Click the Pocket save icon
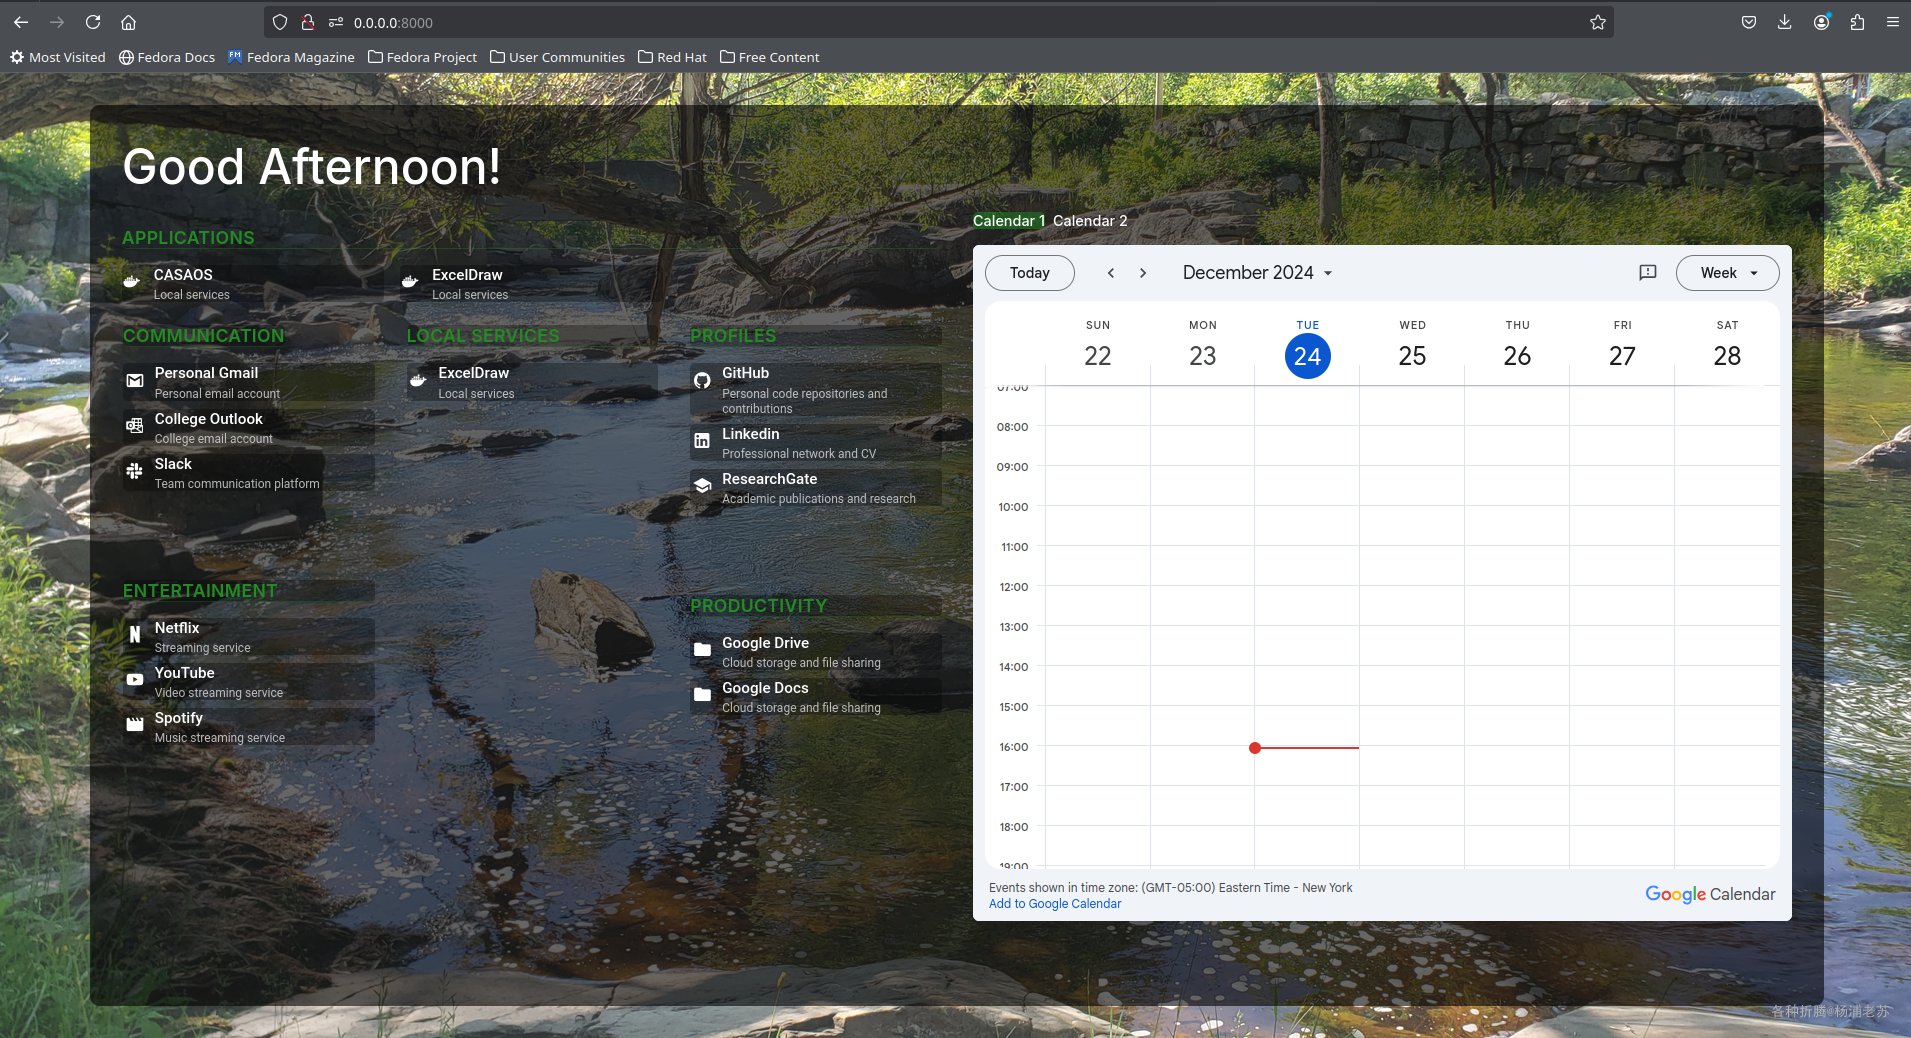1911x1038 pixels. pyautogui.click(x=1749, y=22)
